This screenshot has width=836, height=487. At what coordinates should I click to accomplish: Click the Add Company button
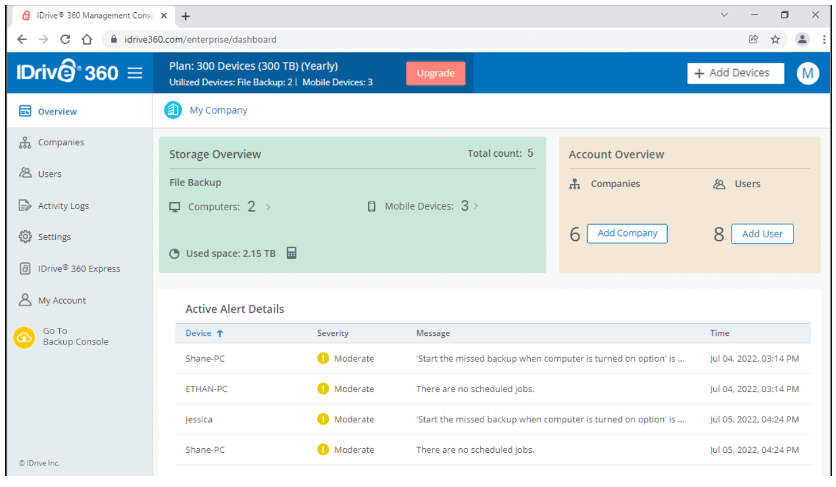click(x=627, y=234)
